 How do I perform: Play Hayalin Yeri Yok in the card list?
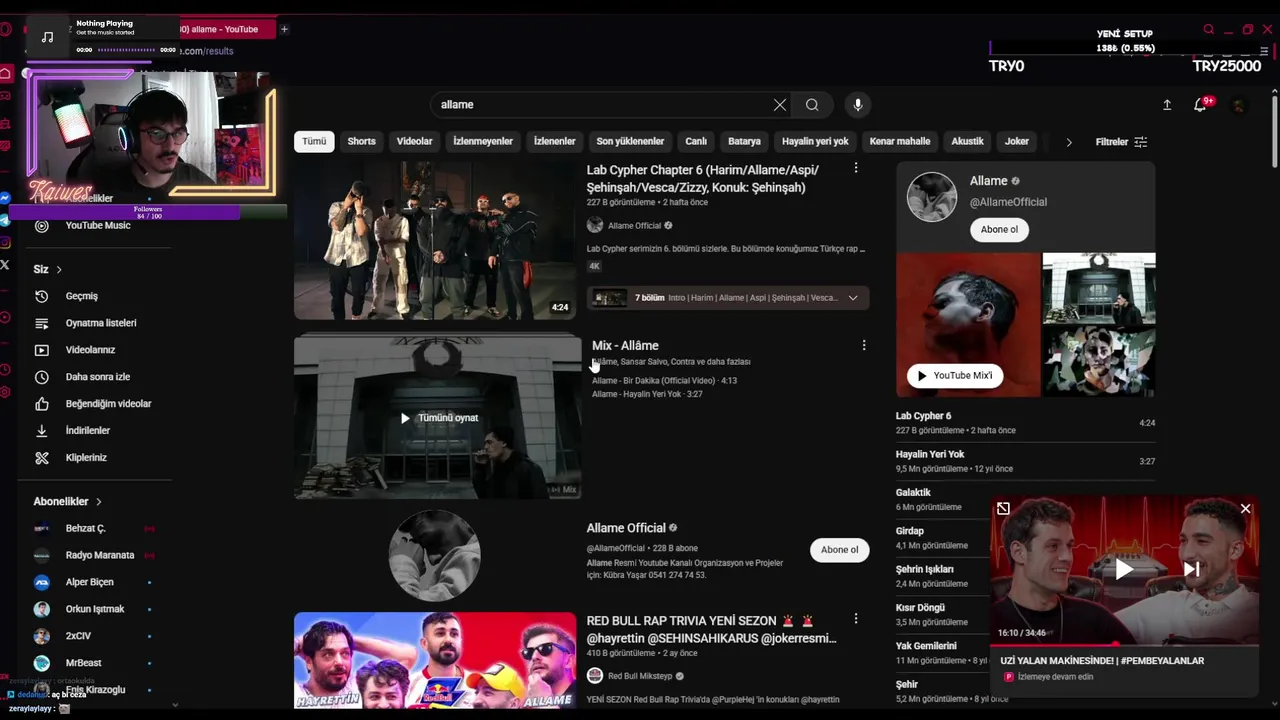click(1025, 461)
